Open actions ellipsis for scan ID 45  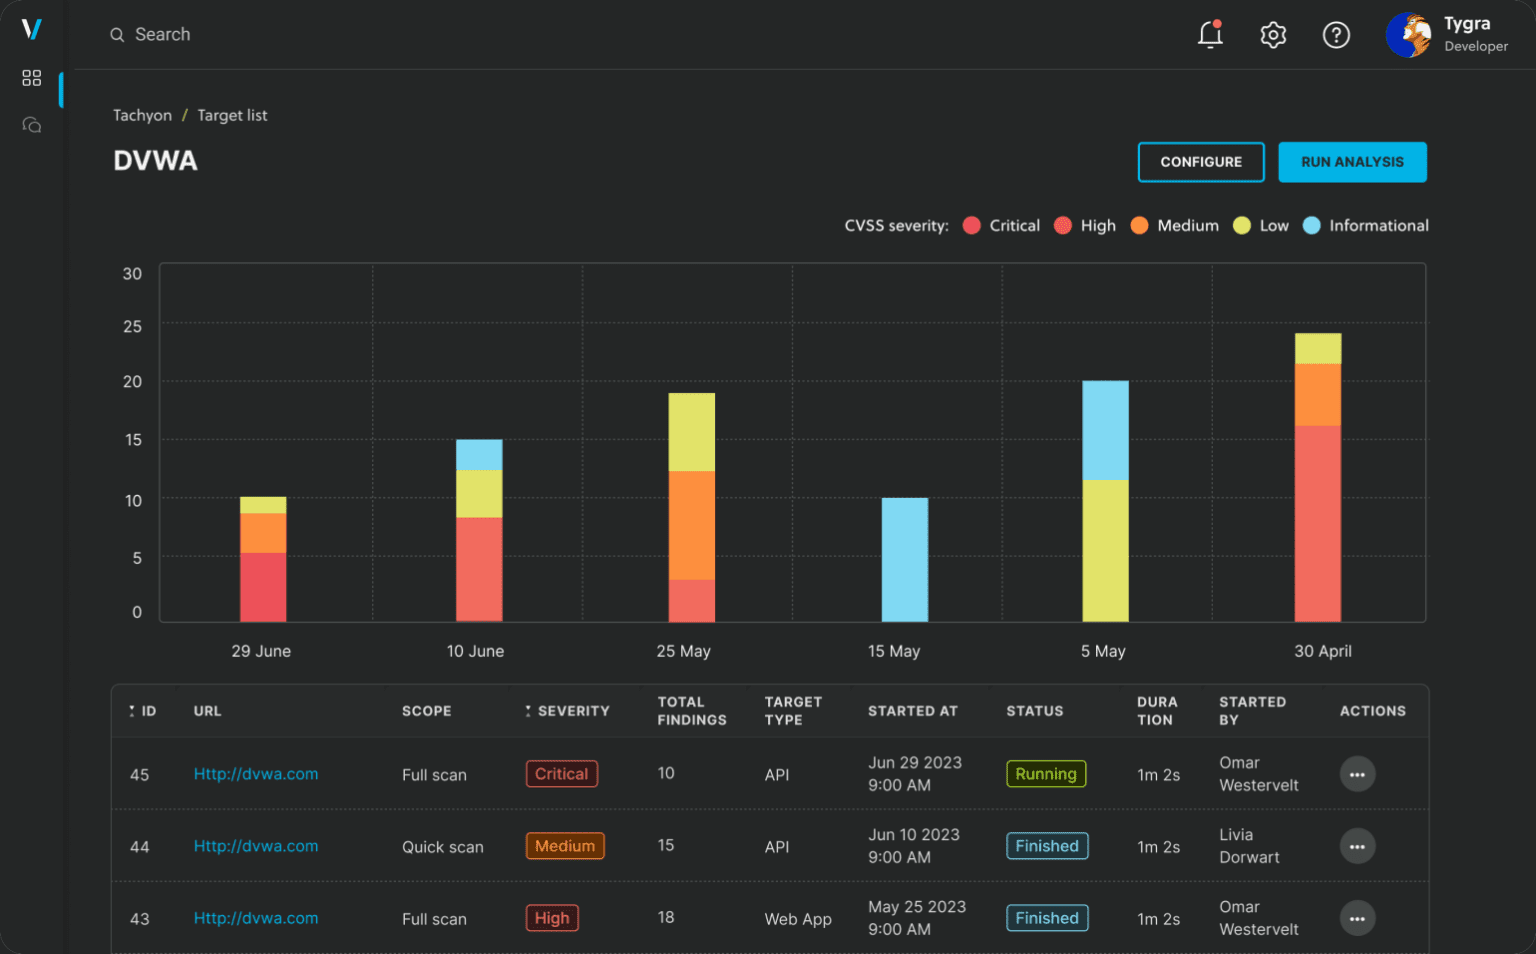pyautogui.click(x=1357, y=773)
